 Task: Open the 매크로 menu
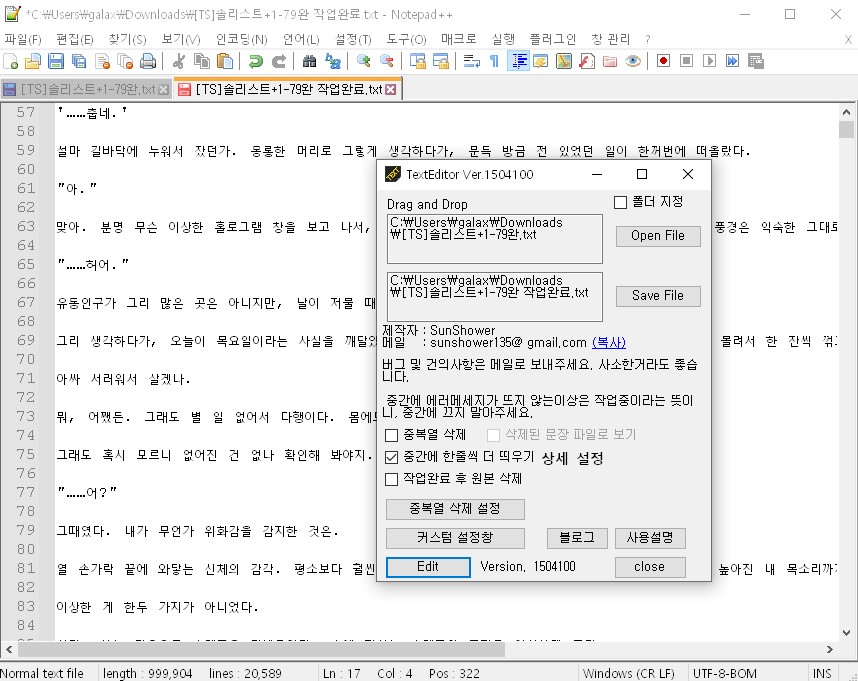point(459,39)
